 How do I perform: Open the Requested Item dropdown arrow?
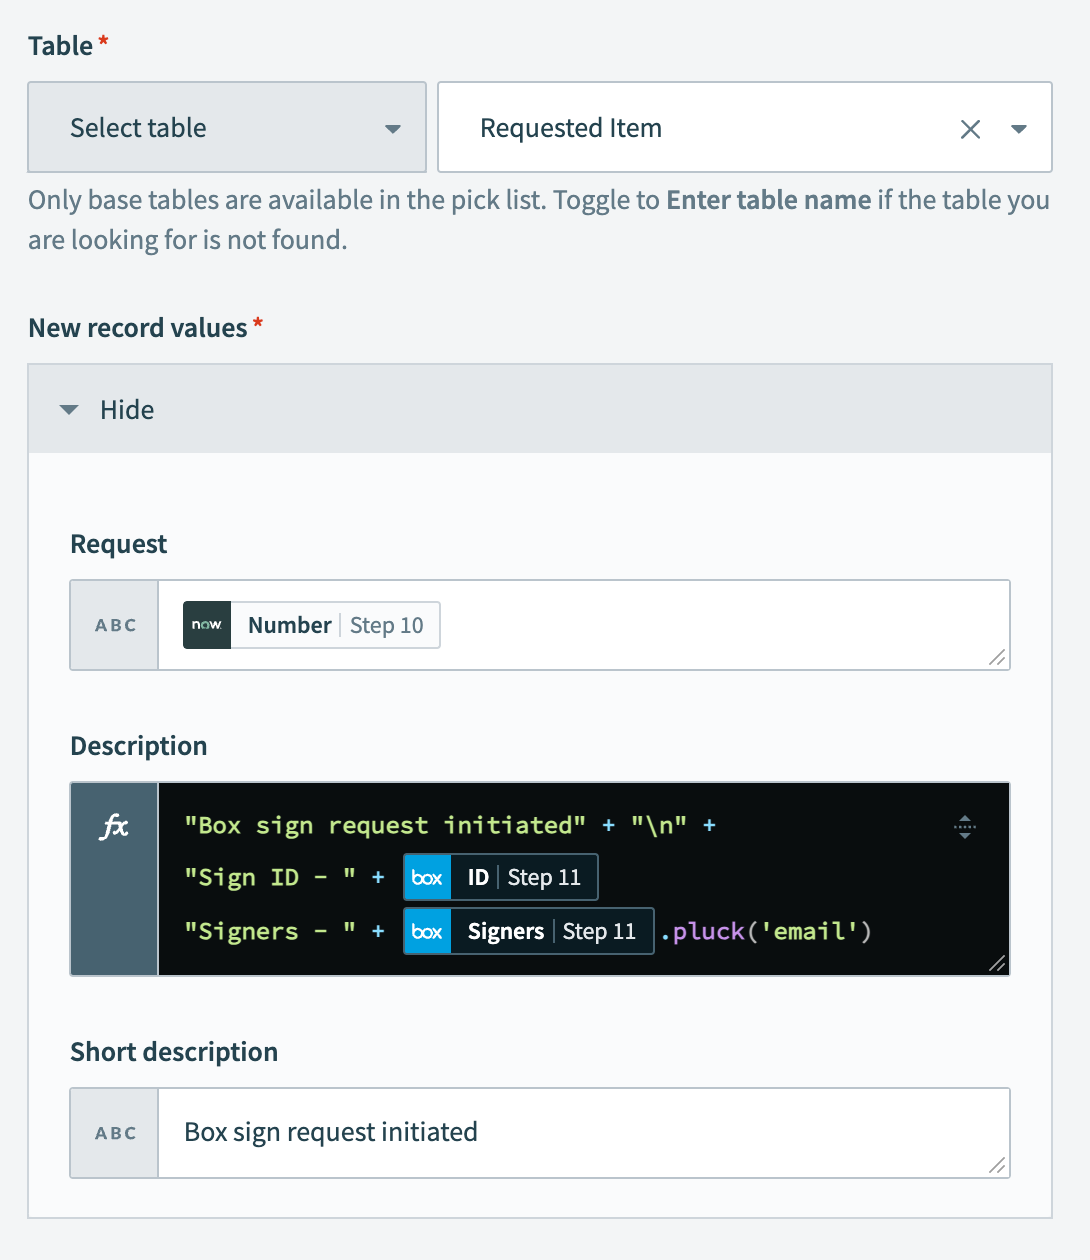pyautogui.click(x=1018, y=128)
